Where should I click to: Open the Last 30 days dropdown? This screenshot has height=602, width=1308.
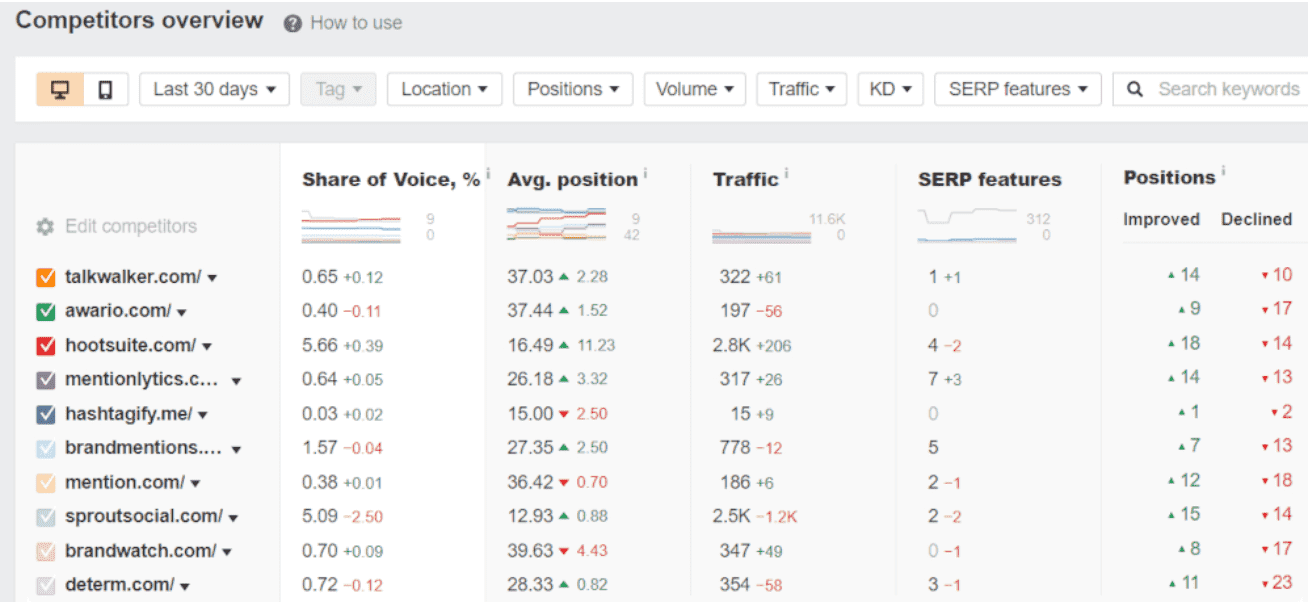tap(214, 89)
